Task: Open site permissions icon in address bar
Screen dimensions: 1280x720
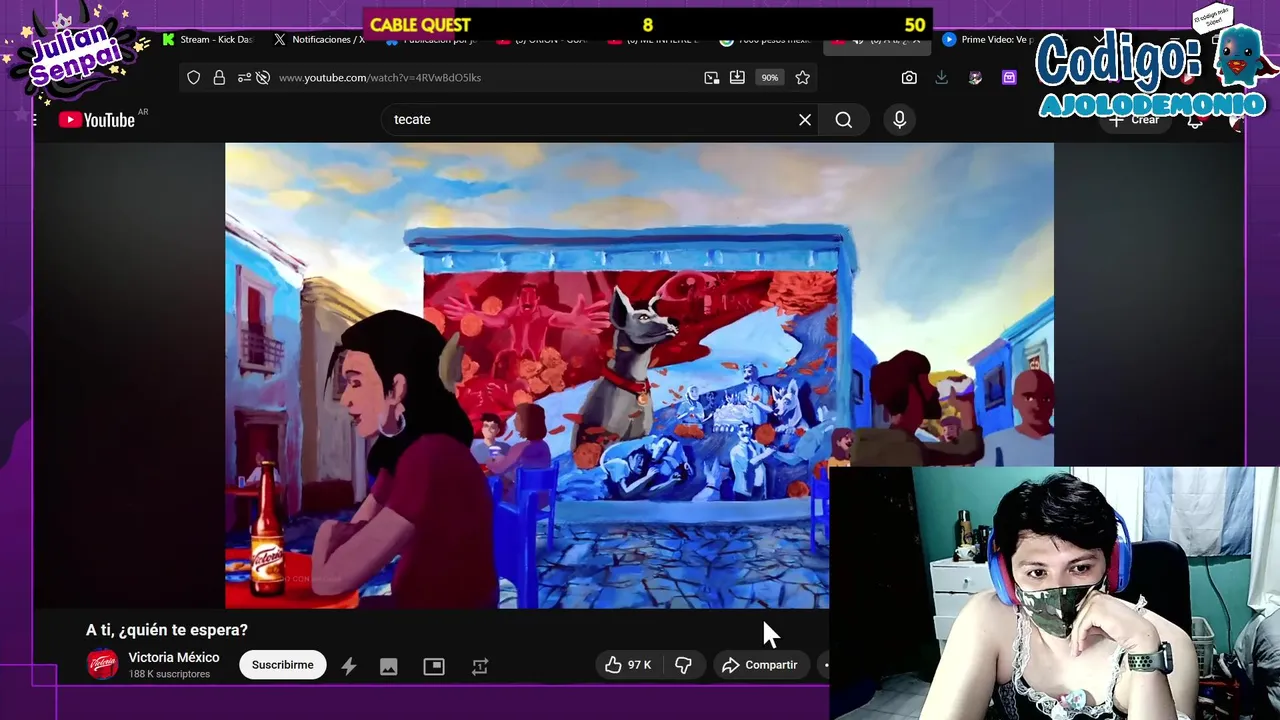Action: [x=244, y=78]
